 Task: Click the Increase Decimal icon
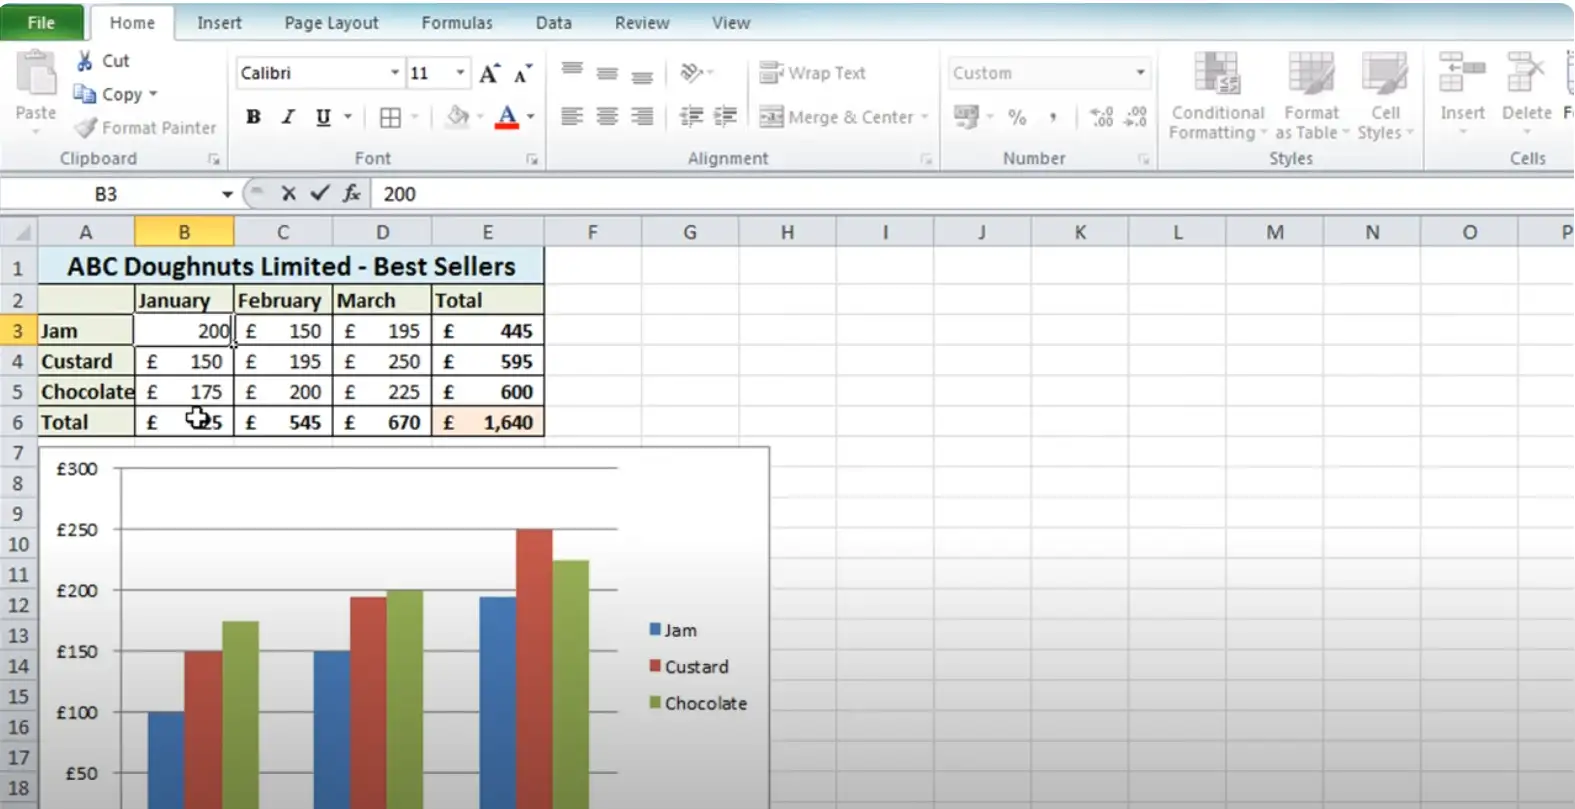pyautogui.click(x=1101, y=118)
